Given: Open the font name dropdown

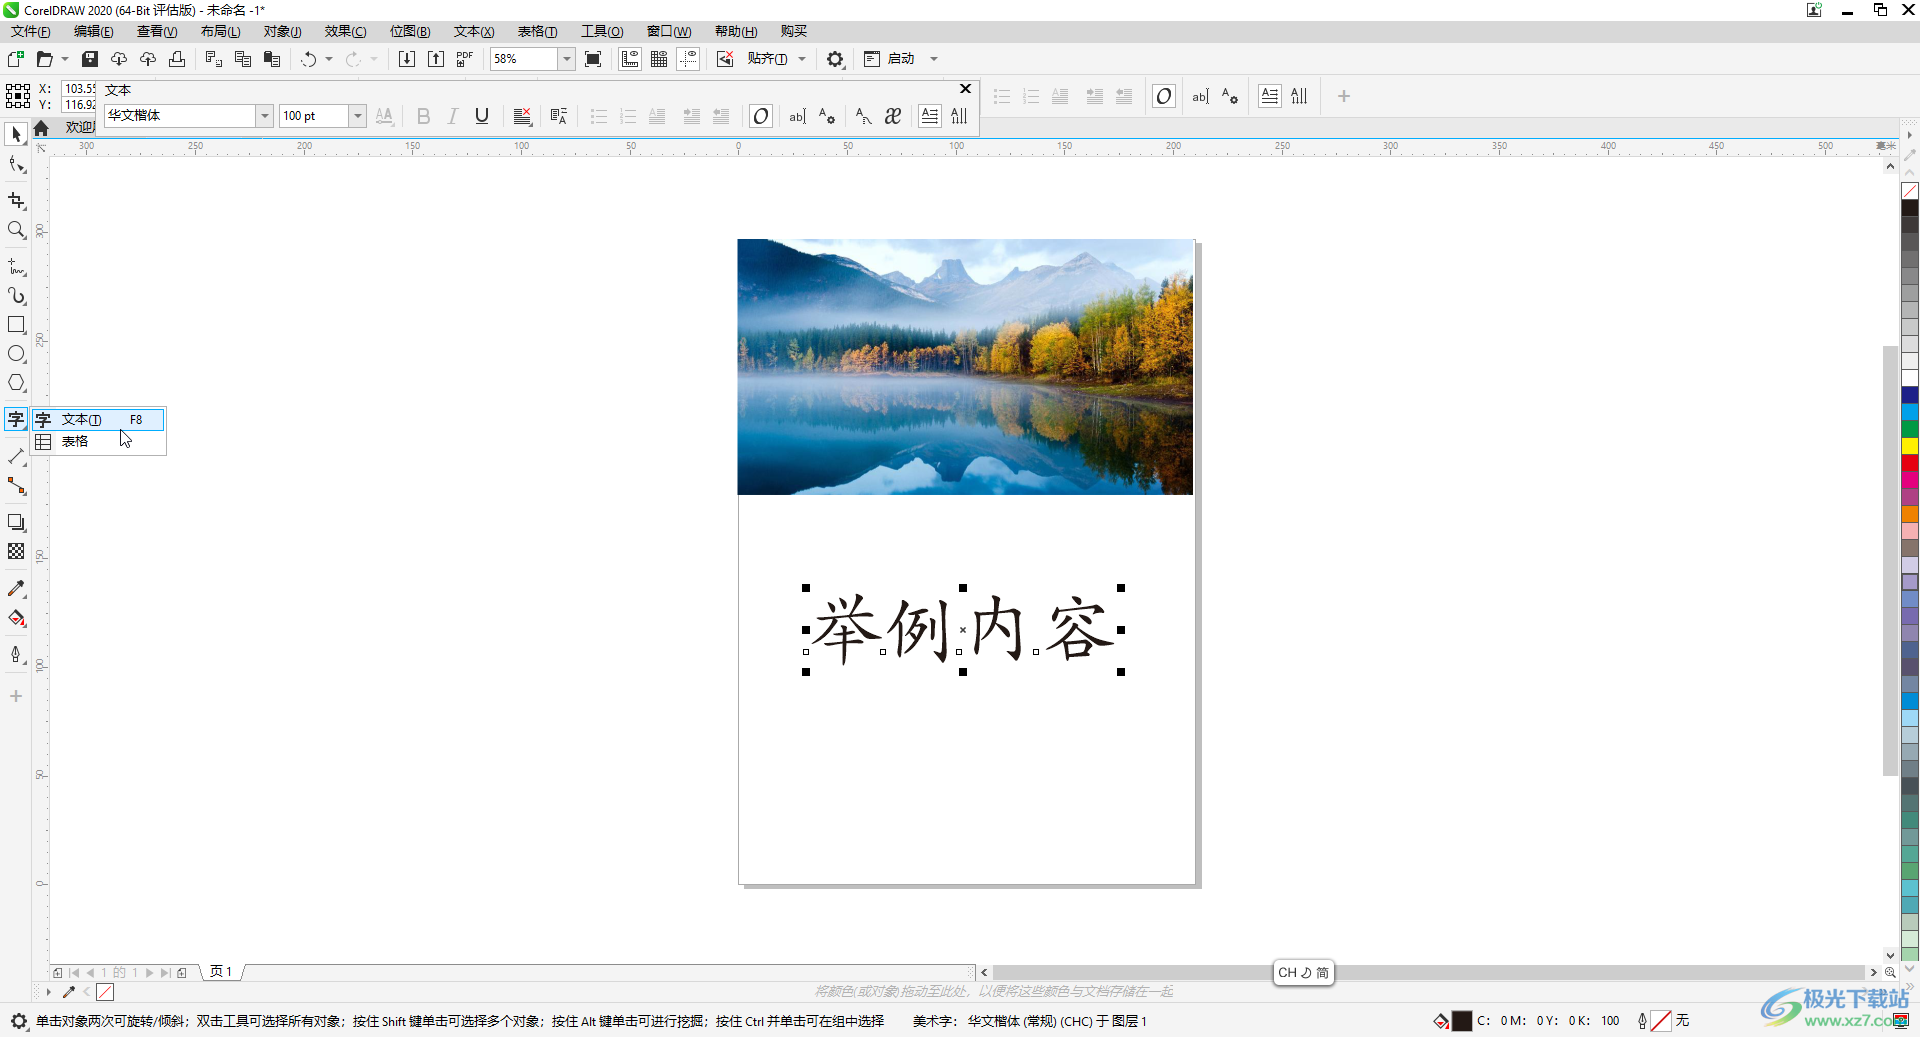Looking at the screenshot, I should coord(265,116).
